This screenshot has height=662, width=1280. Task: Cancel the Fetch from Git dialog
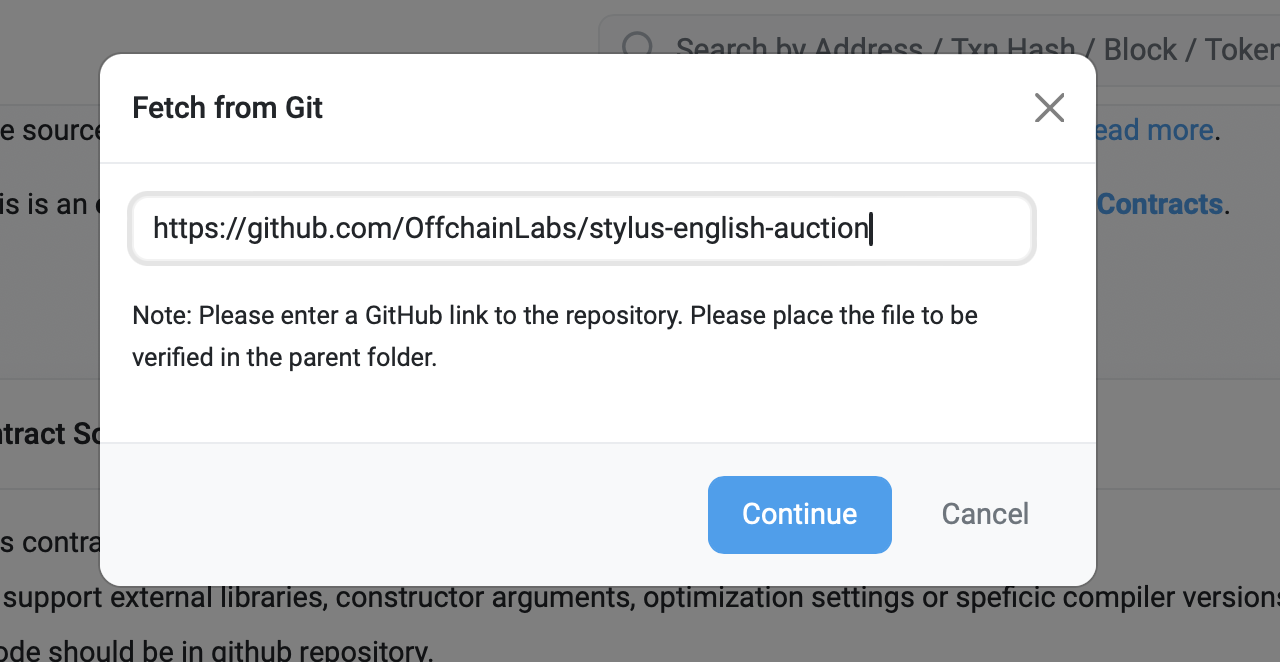pyautogui.click(x=985, y=514)
